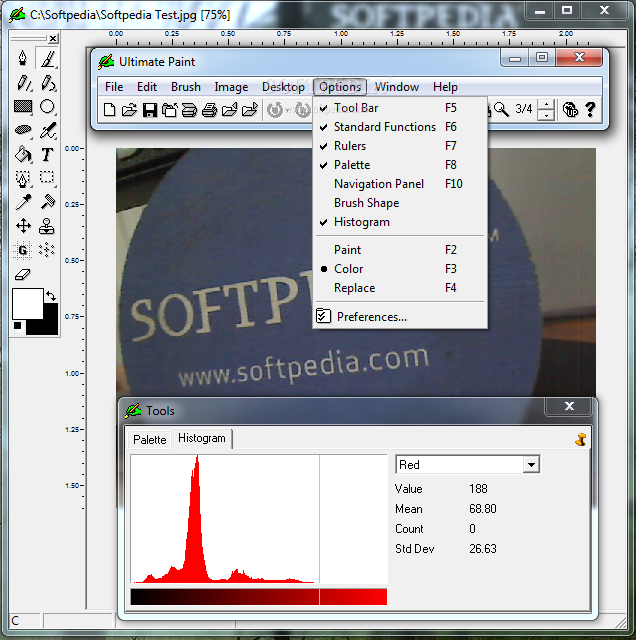Save the image with floppy icon

pyautogui.click(x=150, y=110)
